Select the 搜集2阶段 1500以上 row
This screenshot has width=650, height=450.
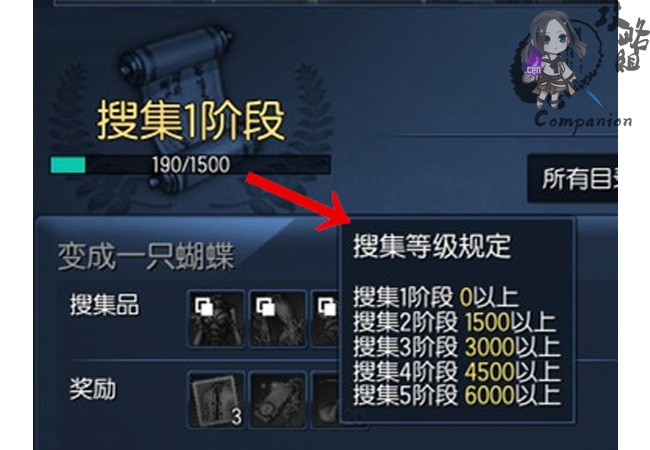tap(454, 322)
